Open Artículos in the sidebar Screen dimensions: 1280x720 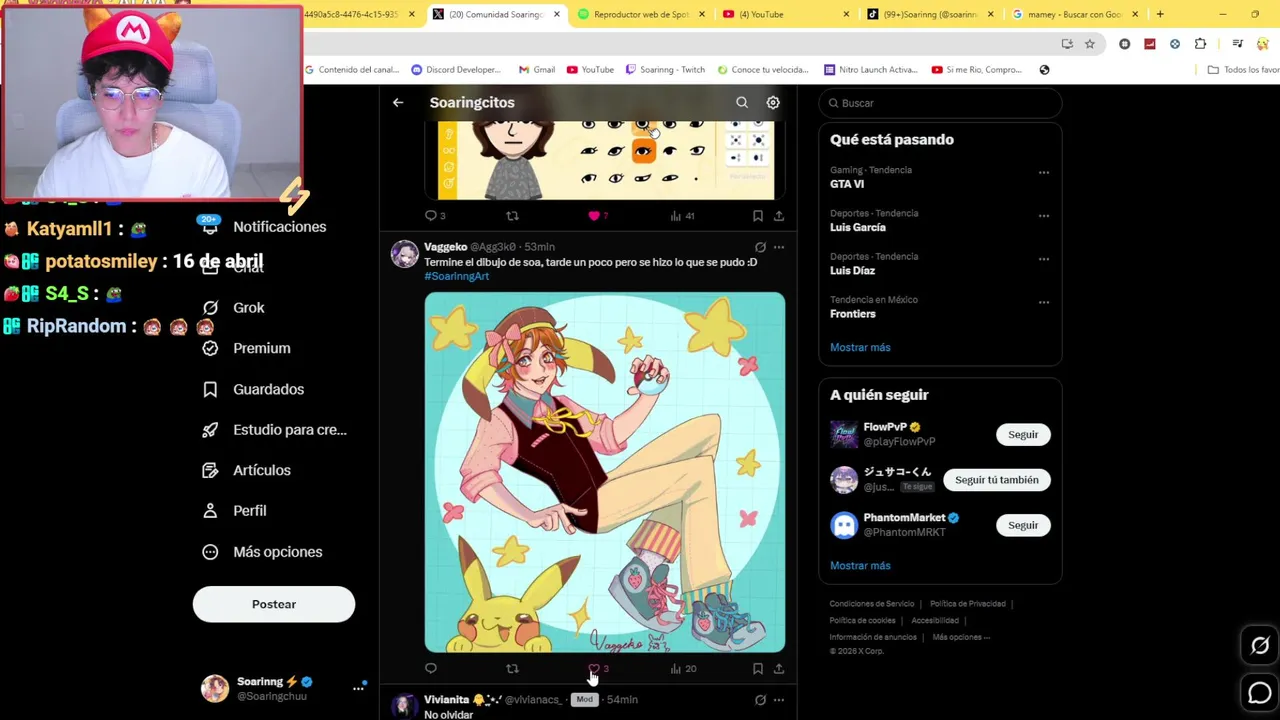point(246,470)
